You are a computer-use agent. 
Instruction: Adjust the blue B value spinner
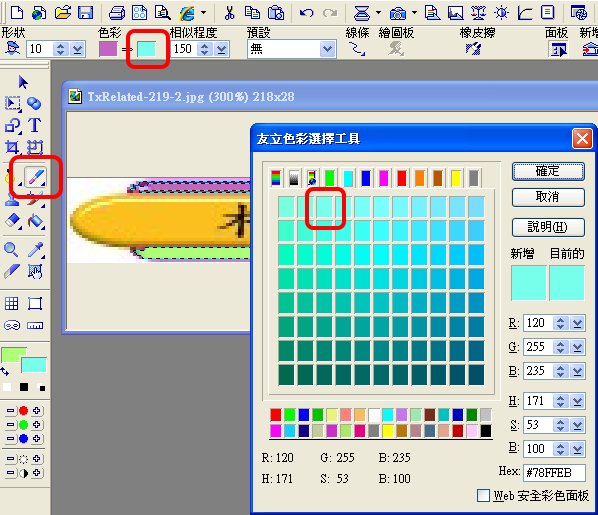coord(560,371)
